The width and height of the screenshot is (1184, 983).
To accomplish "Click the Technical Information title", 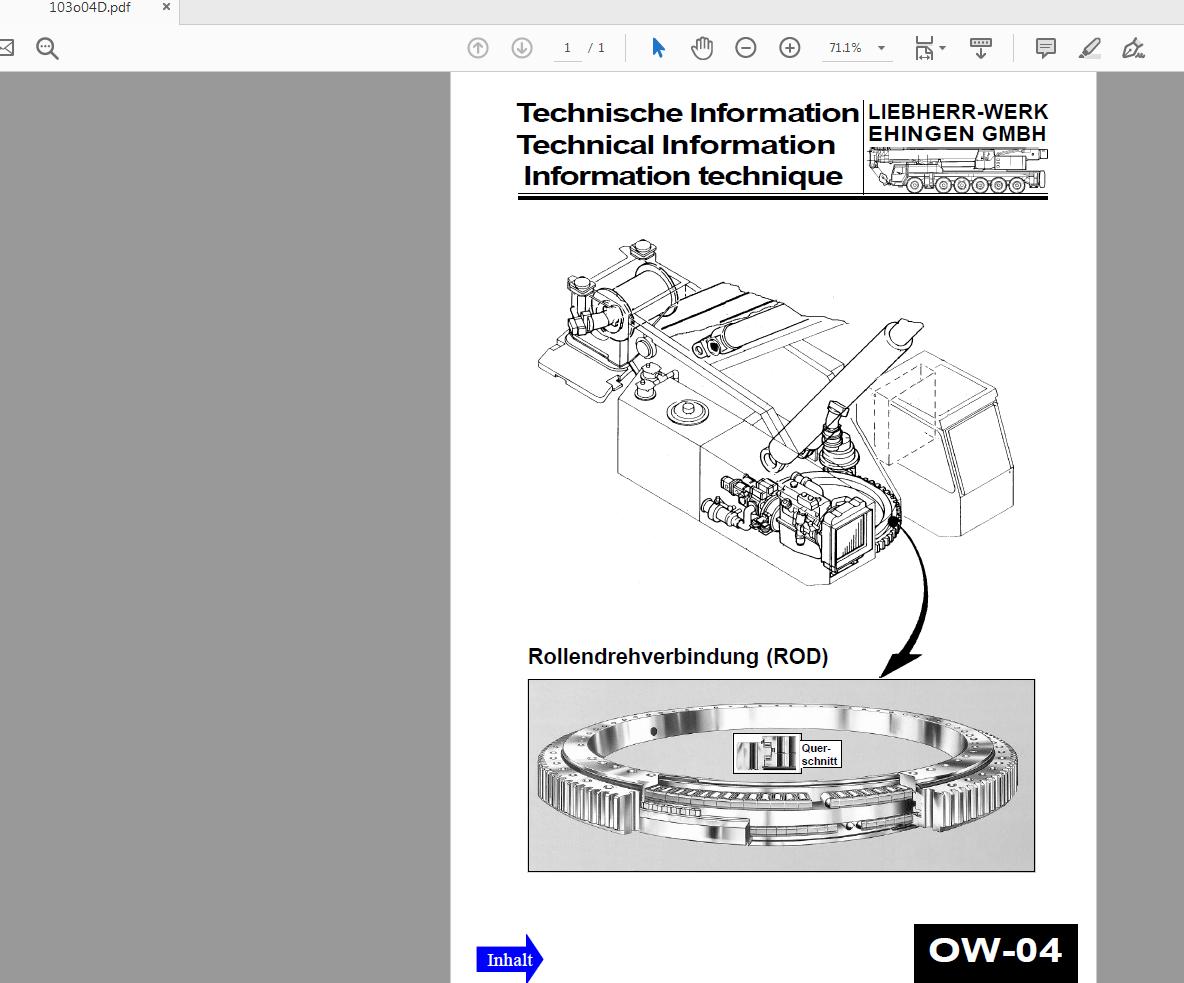I will [676, 145].
